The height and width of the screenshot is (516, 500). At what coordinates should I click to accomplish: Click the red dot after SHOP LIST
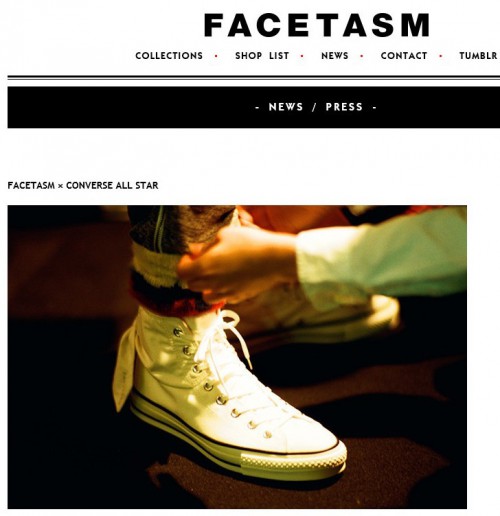(x=302, y=56)
